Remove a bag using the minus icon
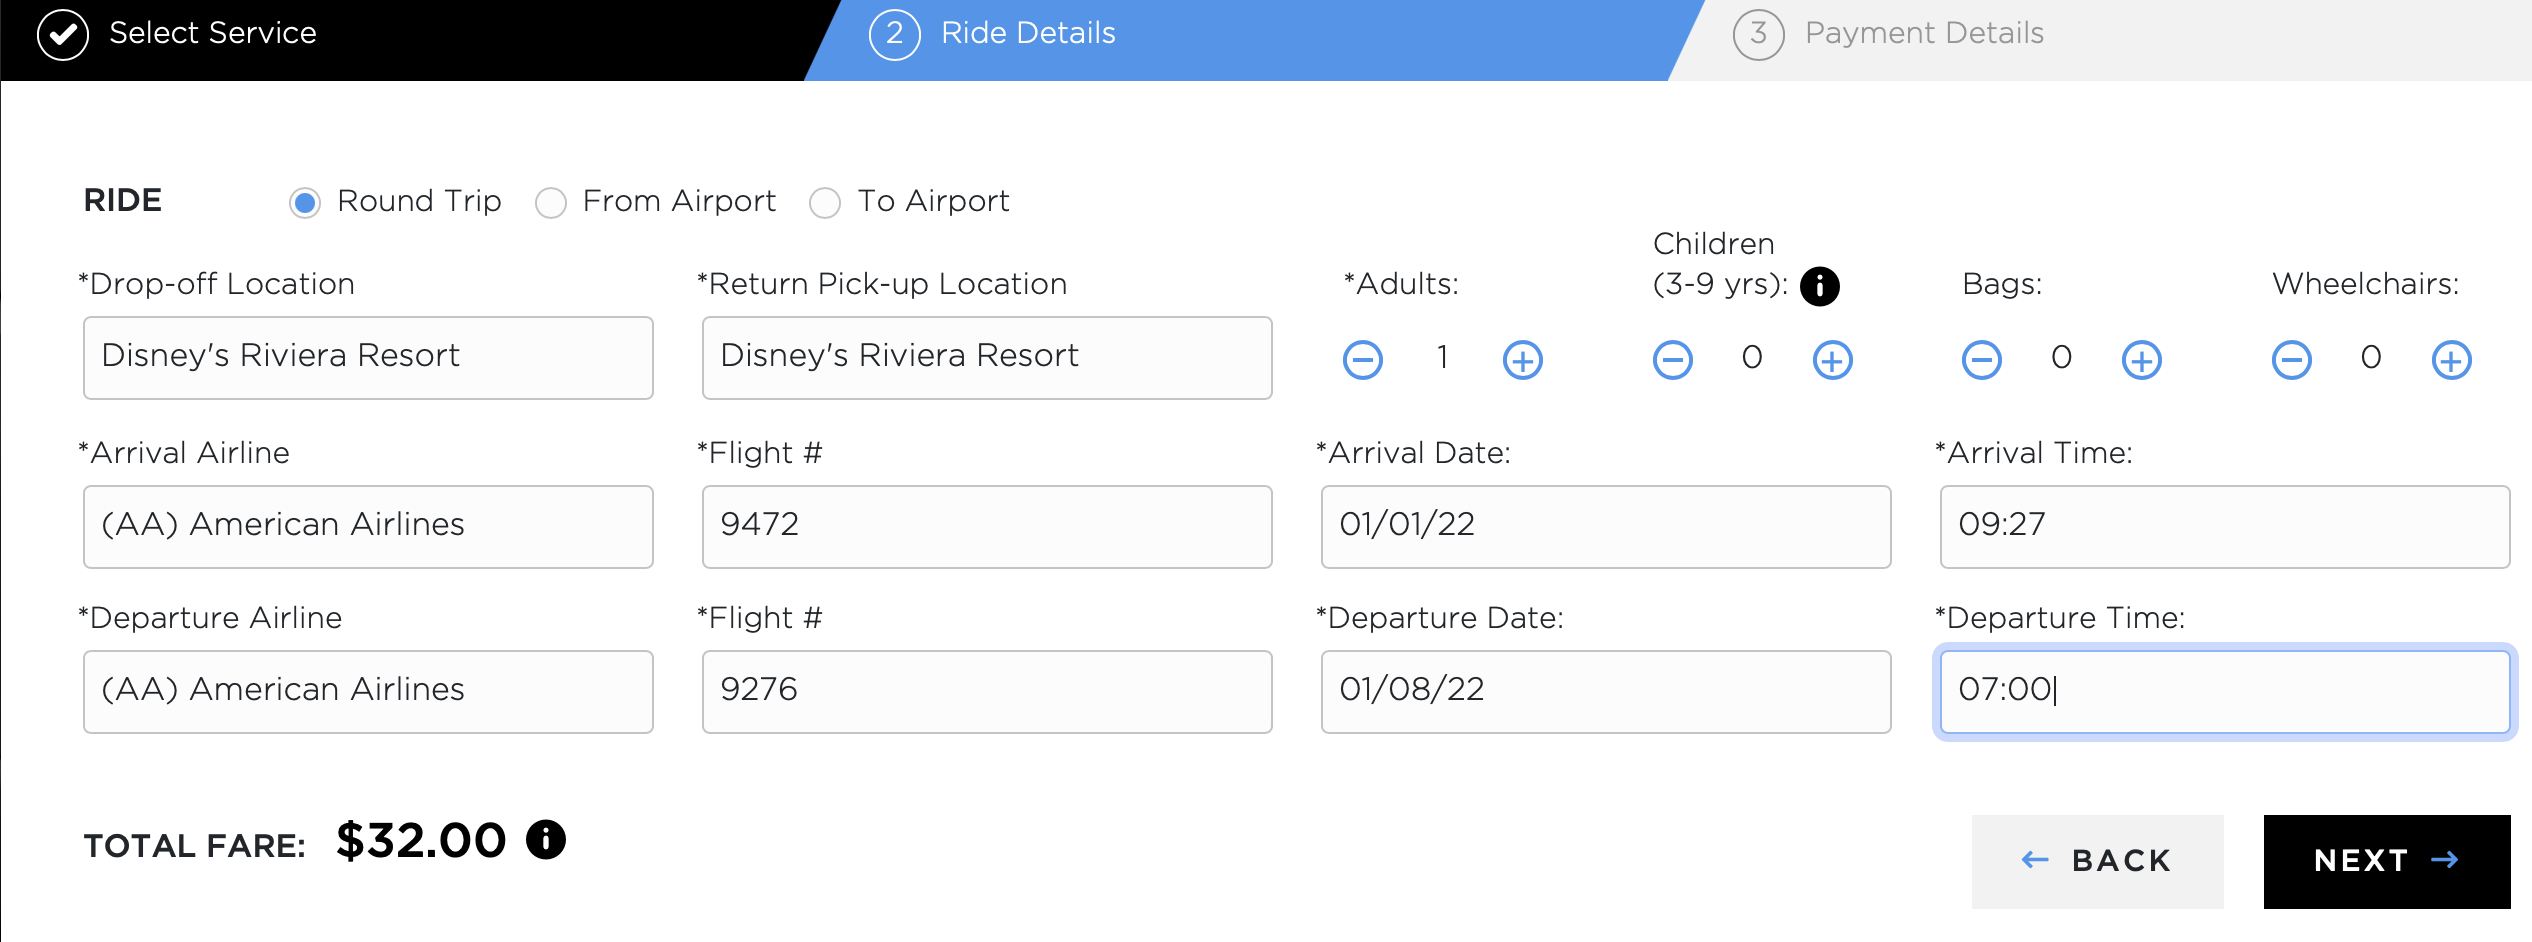The width and height of the screenshot is (2532, 942). tap(1981, 359)
